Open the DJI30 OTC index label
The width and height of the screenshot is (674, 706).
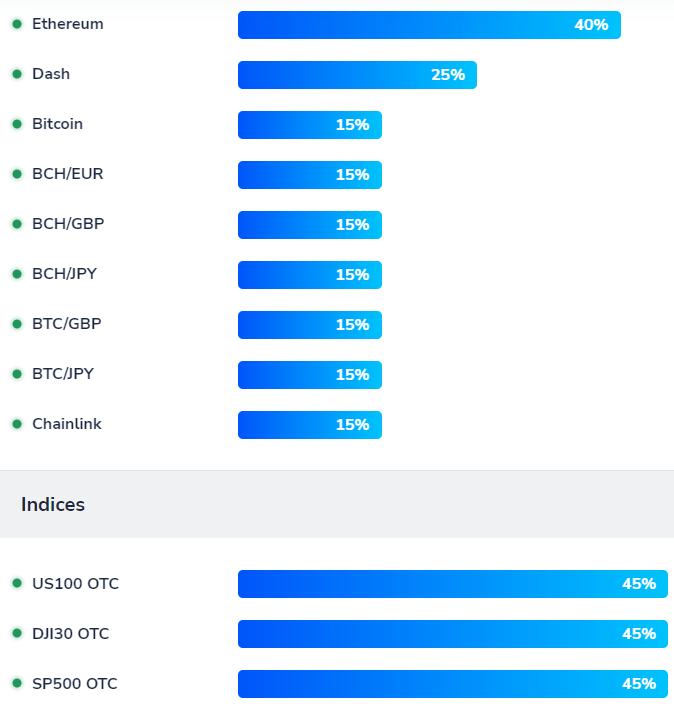[x=70, y=634]
